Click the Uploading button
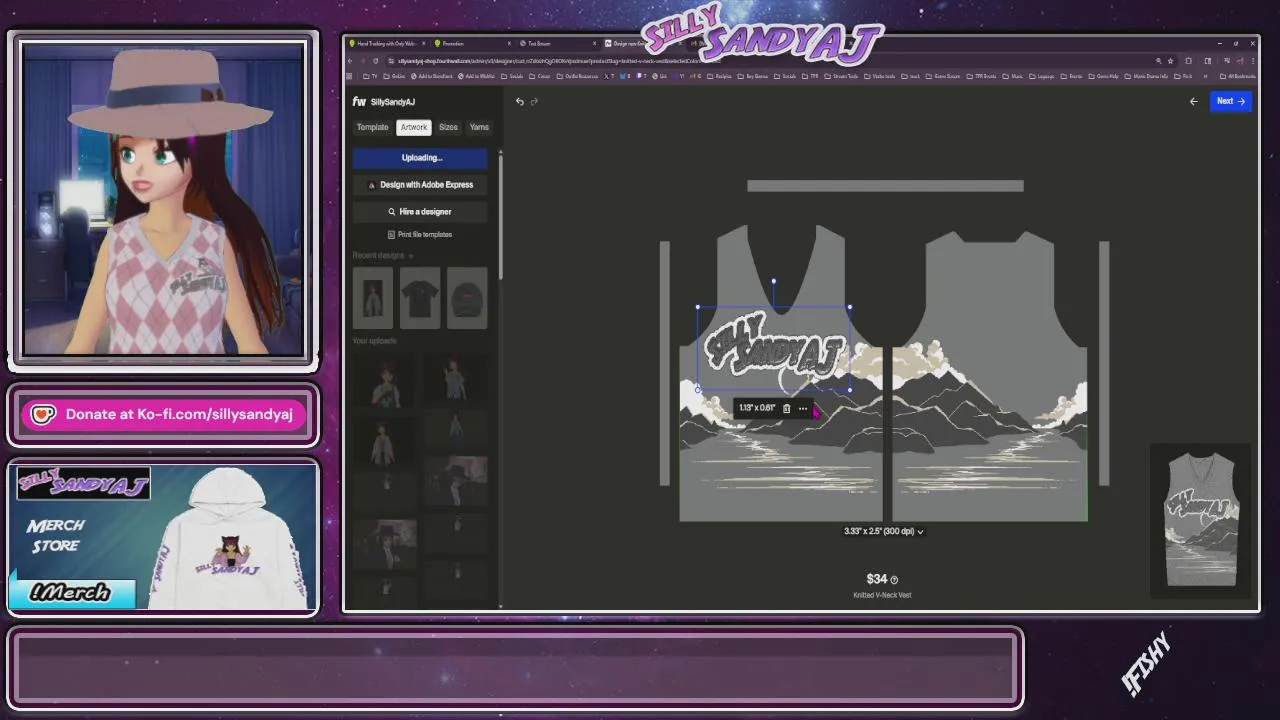1280x720 pixels. coord(420,157)
